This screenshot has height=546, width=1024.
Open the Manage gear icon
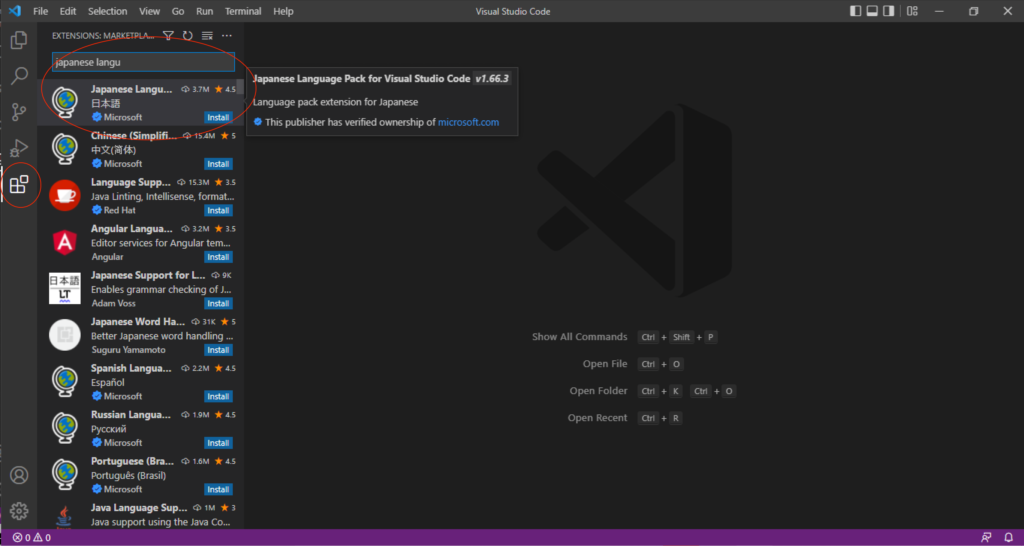click(x=19, y=511)
